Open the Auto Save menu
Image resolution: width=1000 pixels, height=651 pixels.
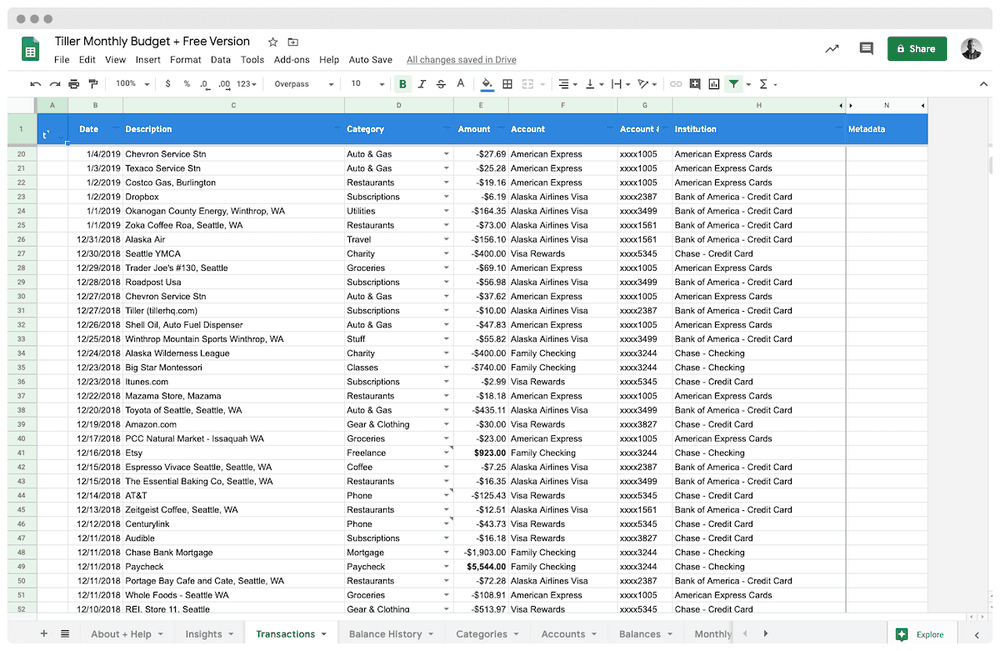coord(371,60)
